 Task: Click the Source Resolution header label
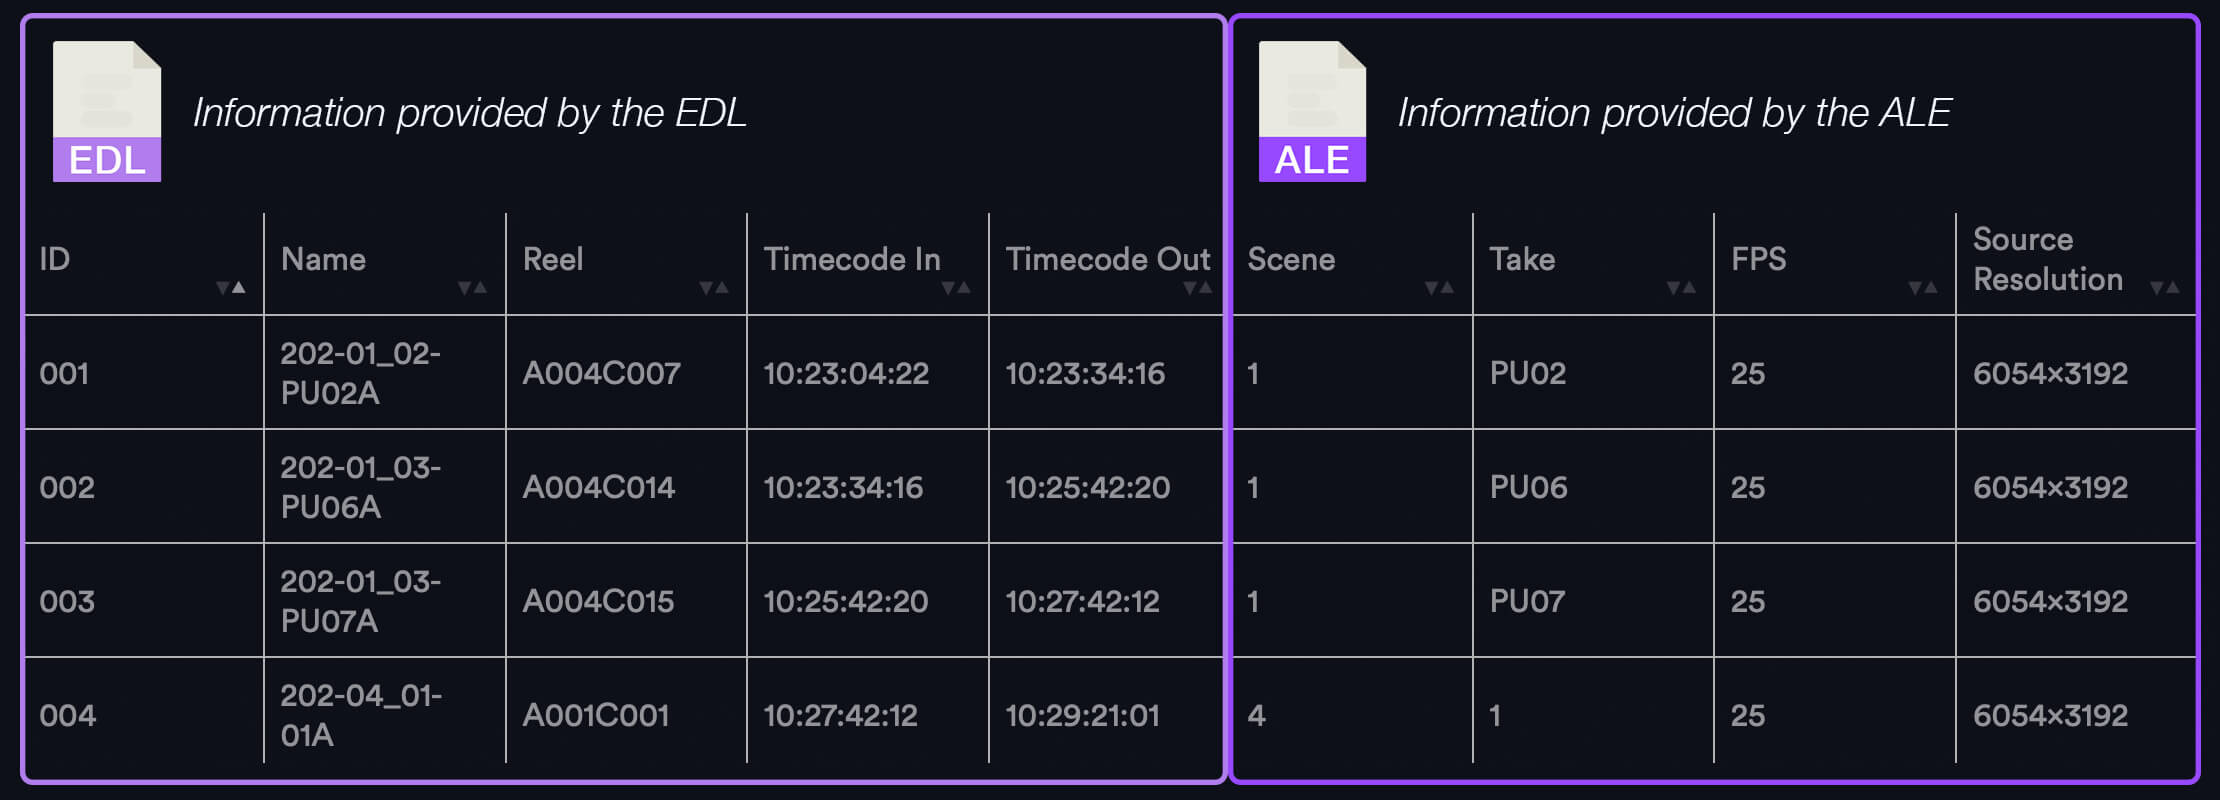point(2048,259)
